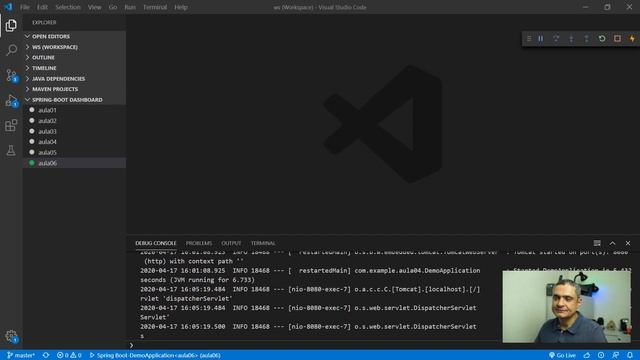Image resolution: width=640 pixels, height=360 pixels.
Task: Open errors and warnings count
Action: pyautogui.click(x=69, y=356)
